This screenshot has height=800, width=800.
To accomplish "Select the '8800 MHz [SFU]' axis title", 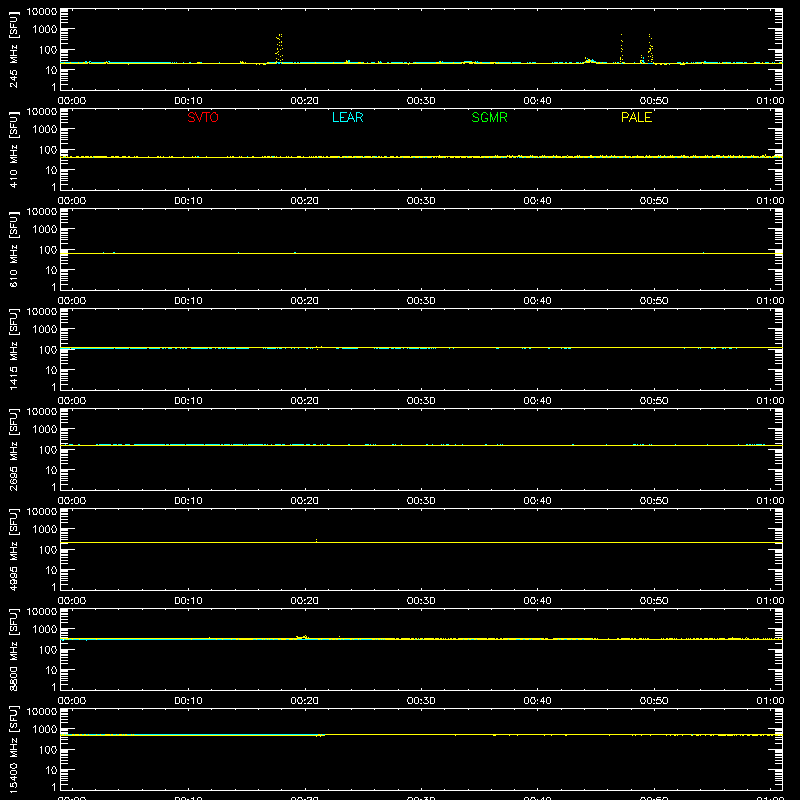I will click(x=14, y=649).
